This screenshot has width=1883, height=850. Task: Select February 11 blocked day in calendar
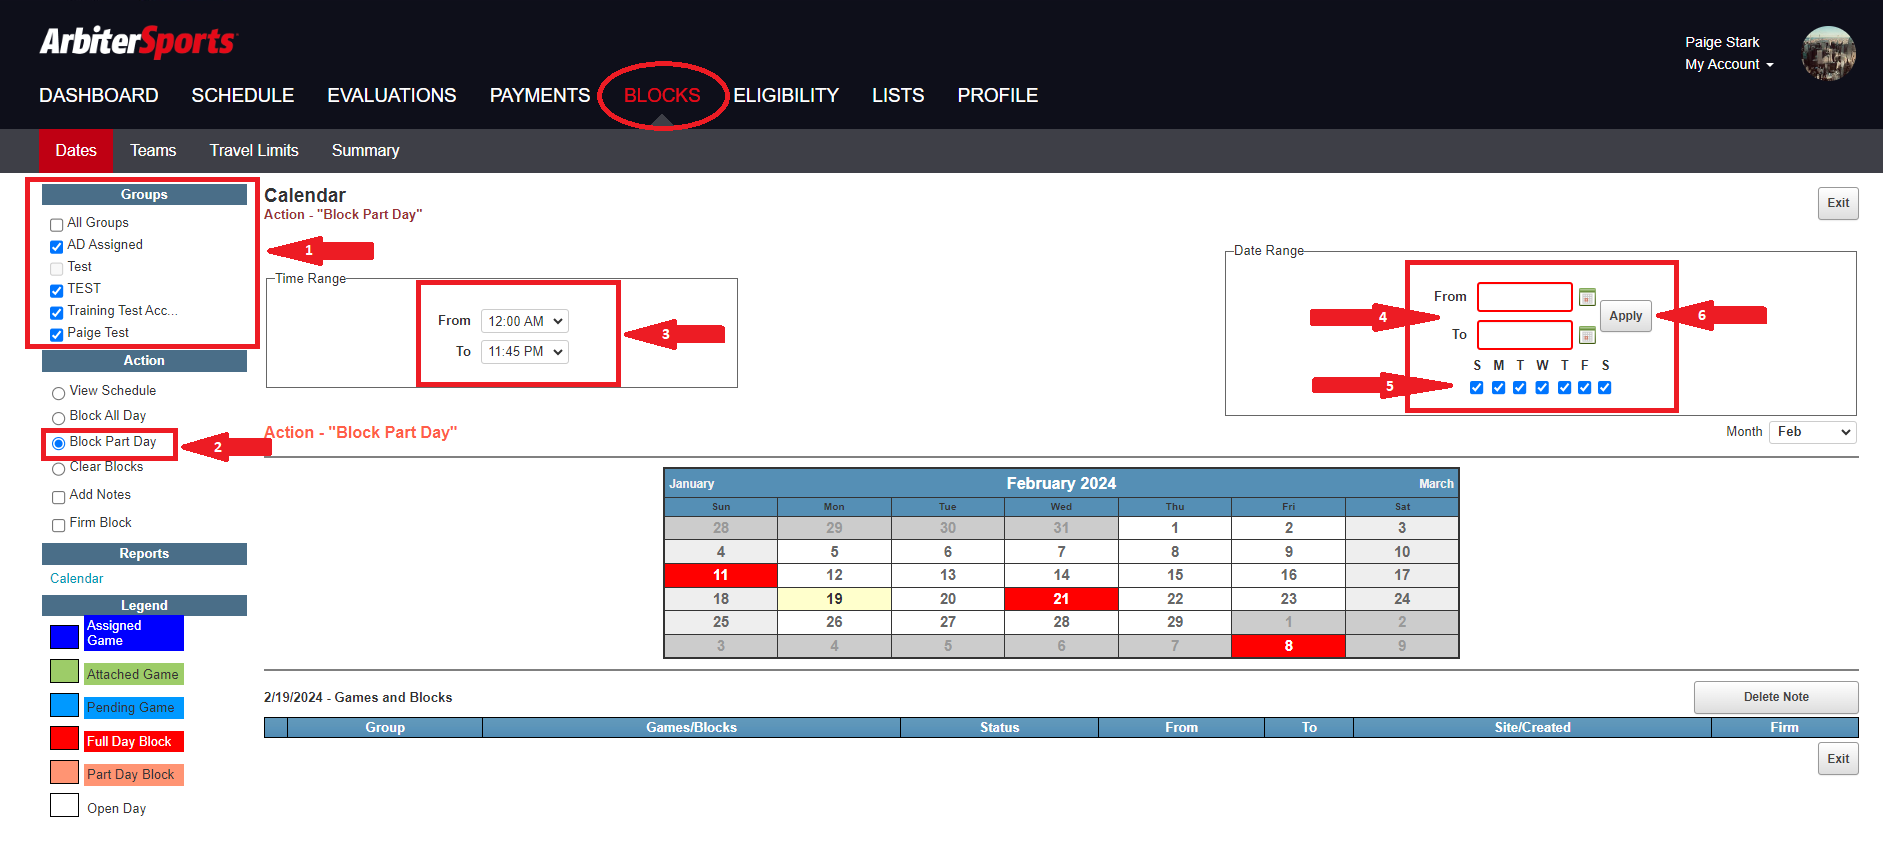coord(721,575)
